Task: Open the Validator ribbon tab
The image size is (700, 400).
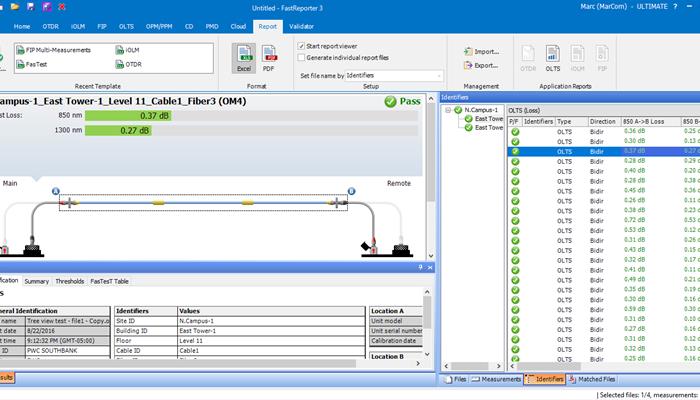Action: [x=301, y=26]
